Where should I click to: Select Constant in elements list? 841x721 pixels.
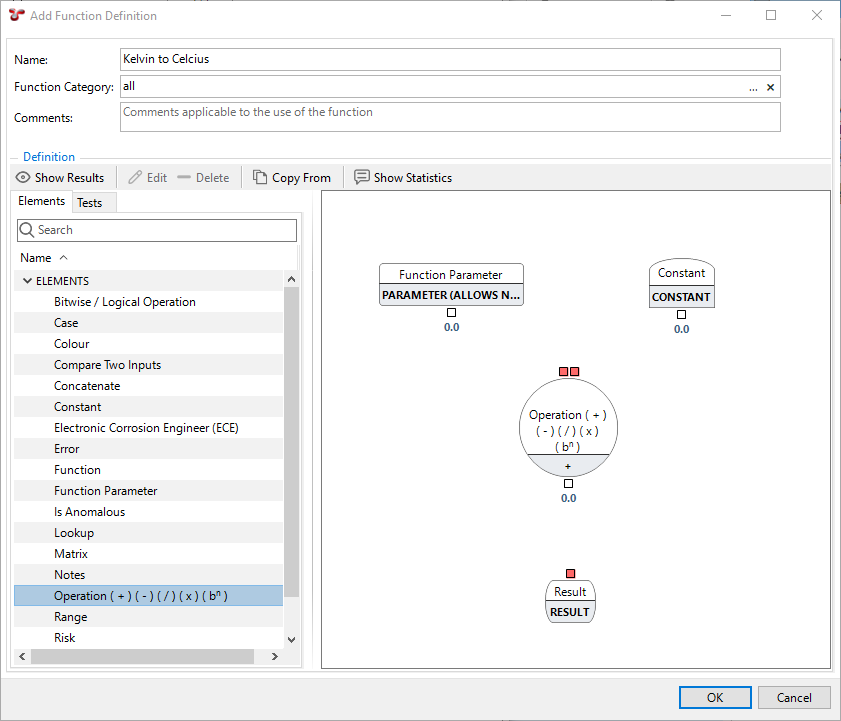149,407
